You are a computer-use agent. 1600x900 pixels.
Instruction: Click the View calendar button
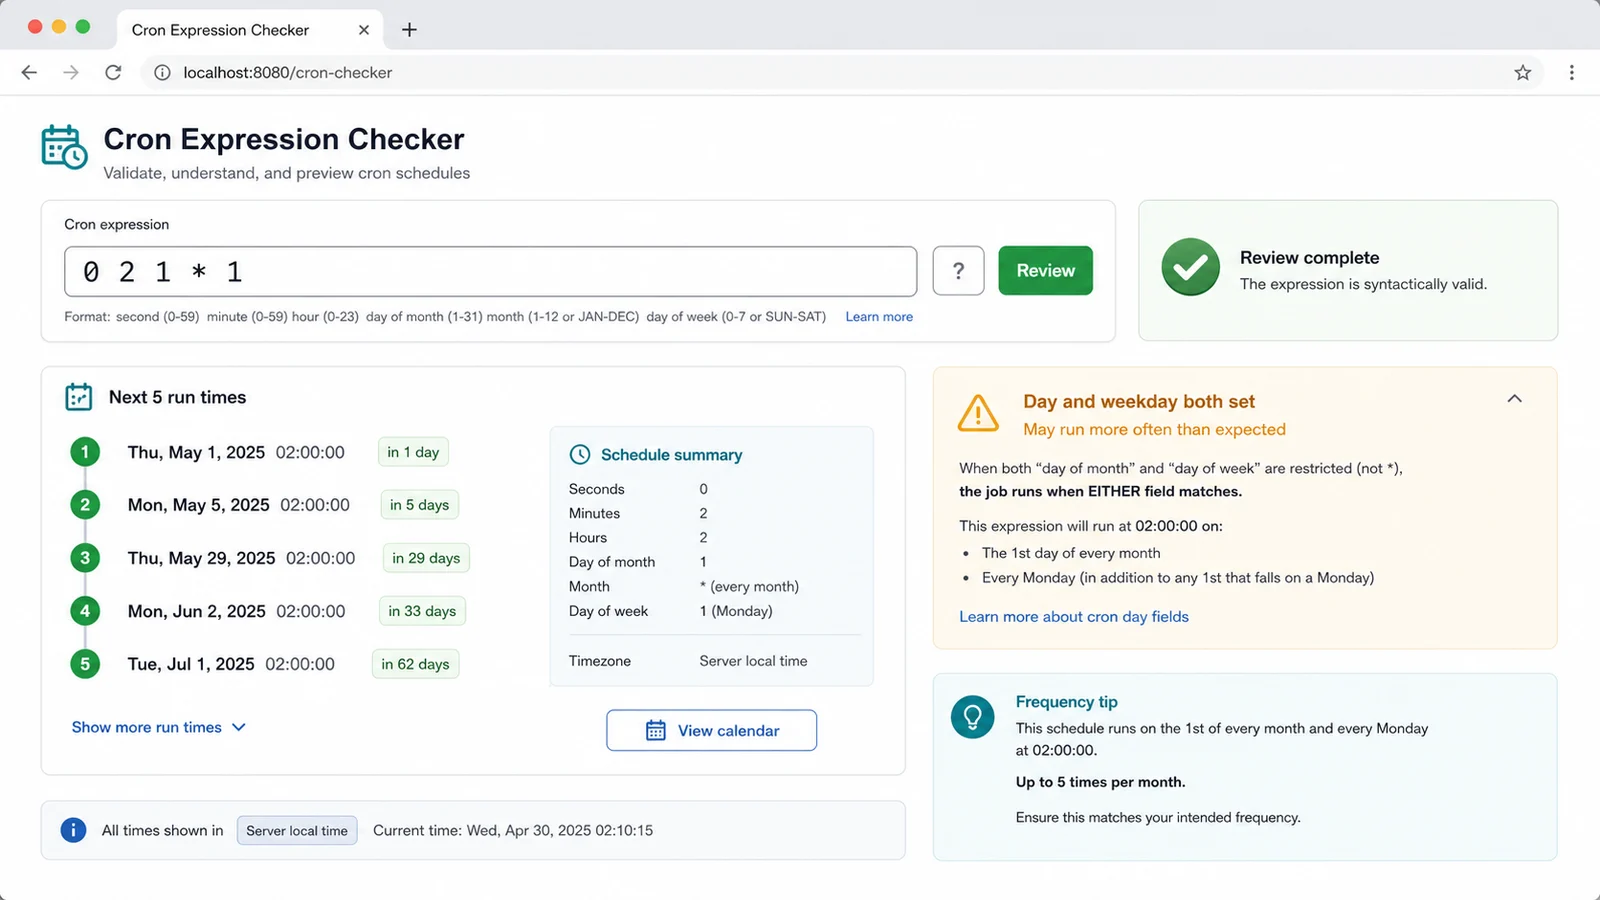click(x=711, y=730)
